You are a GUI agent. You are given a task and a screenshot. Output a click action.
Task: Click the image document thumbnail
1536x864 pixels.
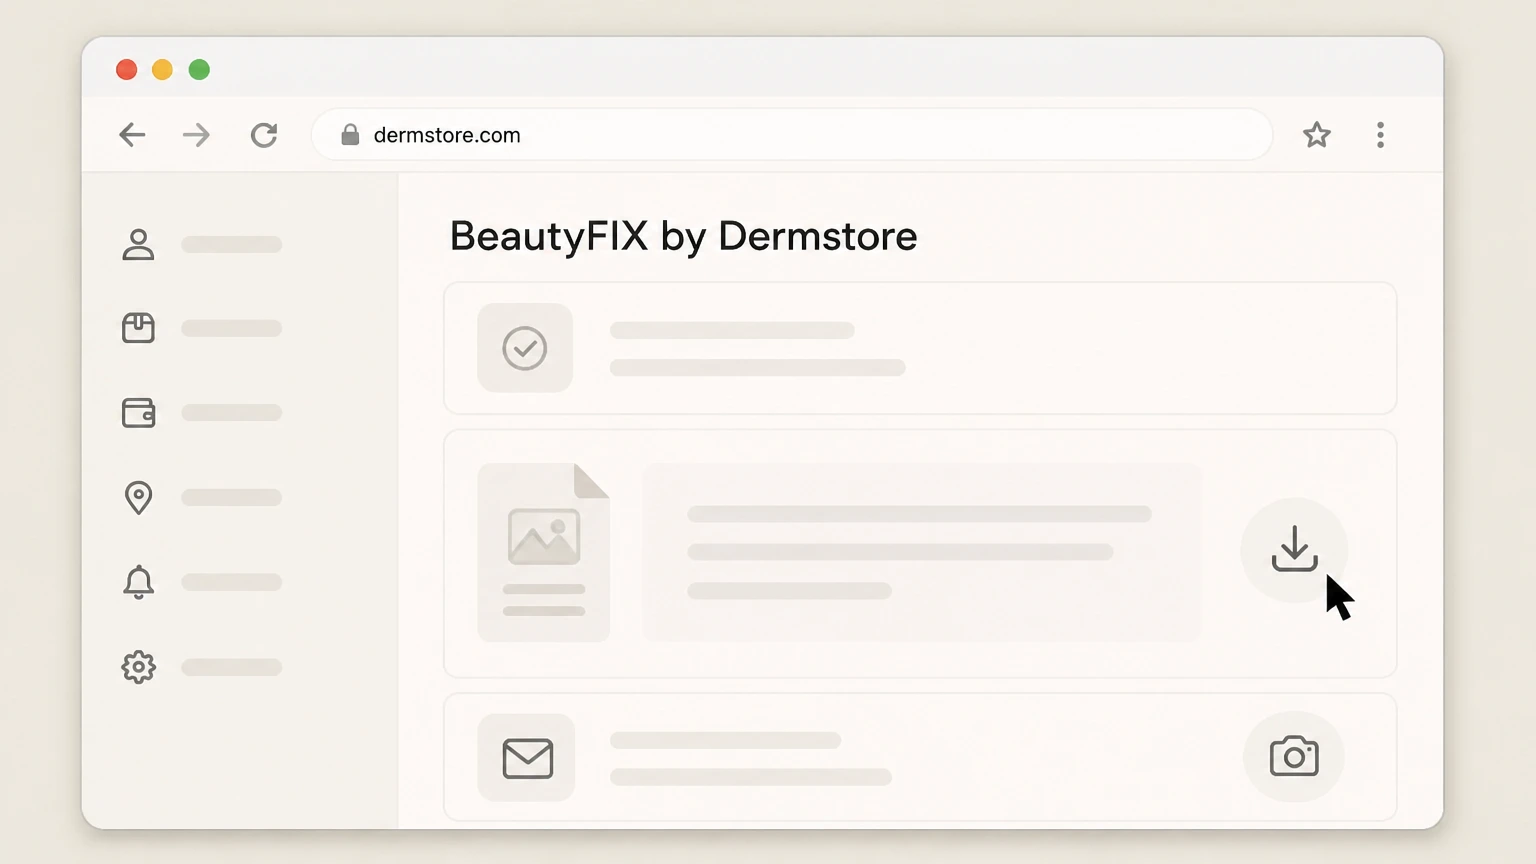coord(543,552)
